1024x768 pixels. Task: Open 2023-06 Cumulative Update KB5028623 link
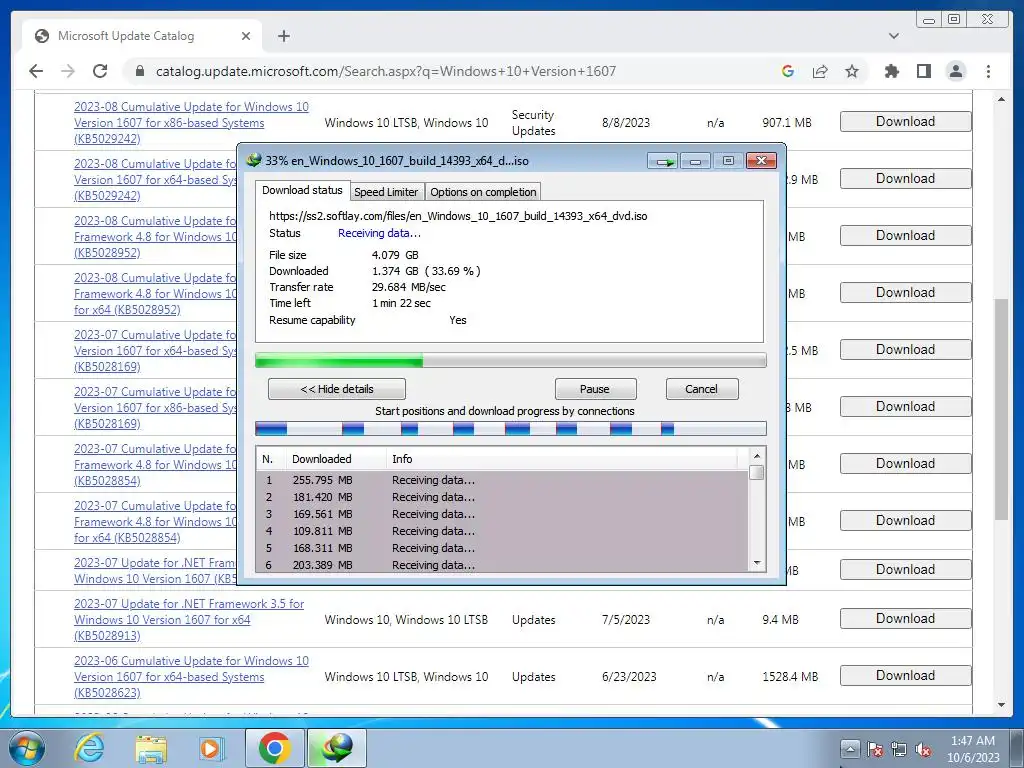(191, 677)
